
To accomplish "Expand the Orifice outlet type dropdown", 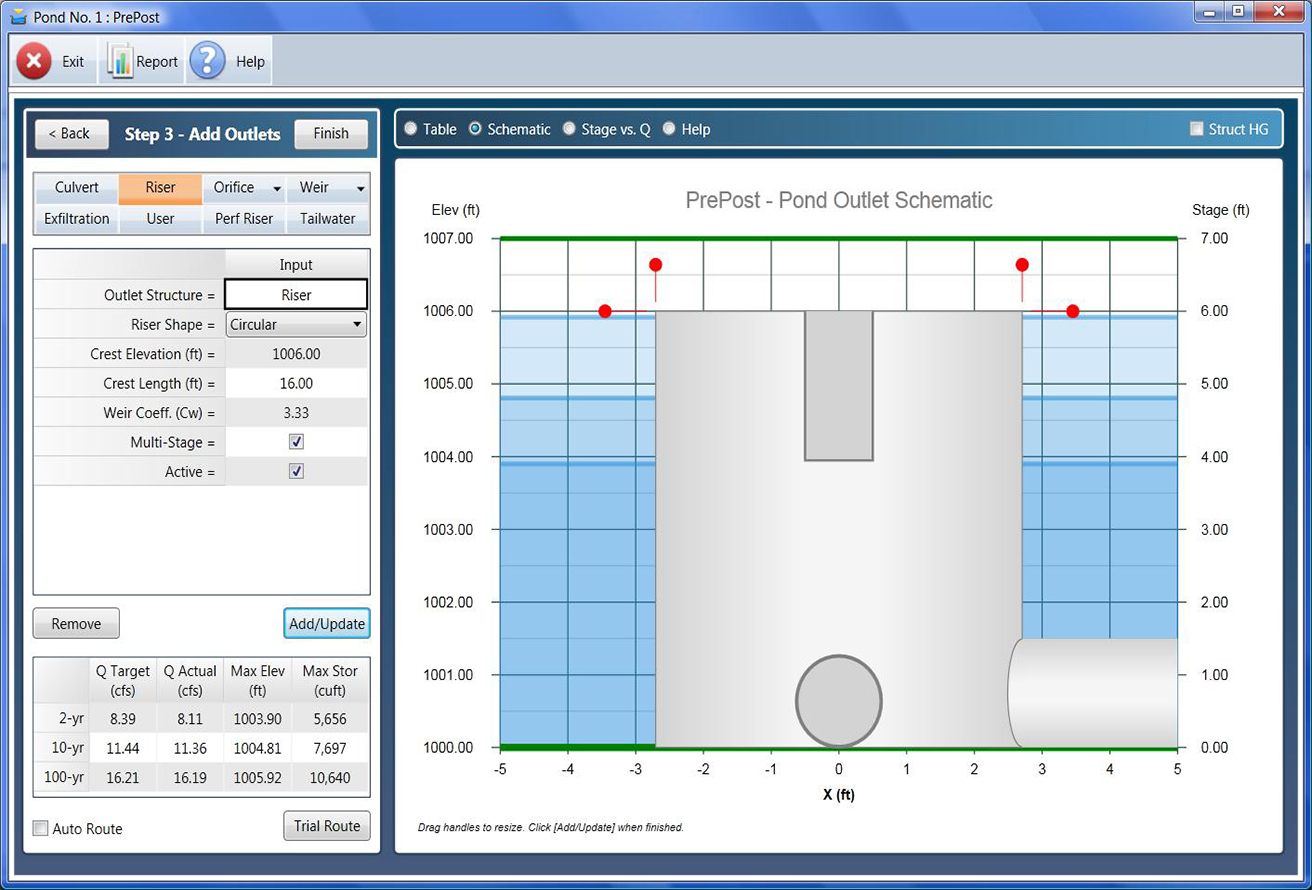I will coord(277,187).
